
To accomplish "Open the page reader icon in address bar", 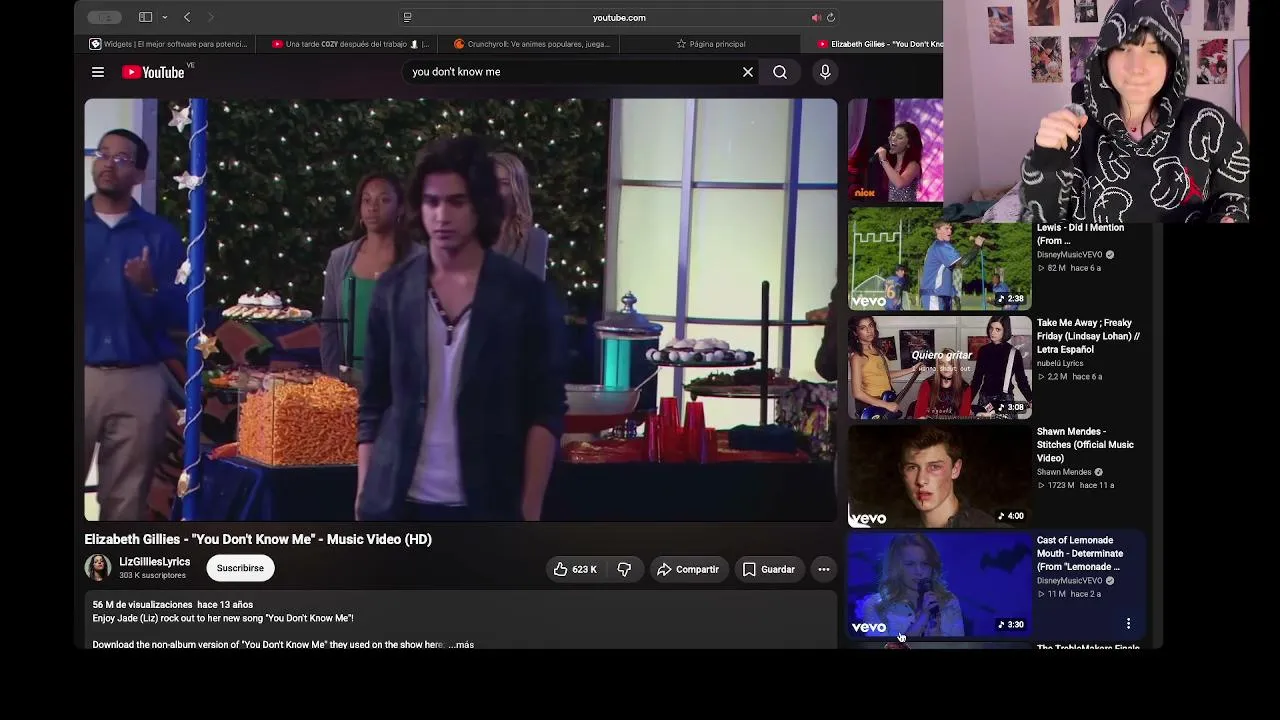I will click(x=407, y=17).
